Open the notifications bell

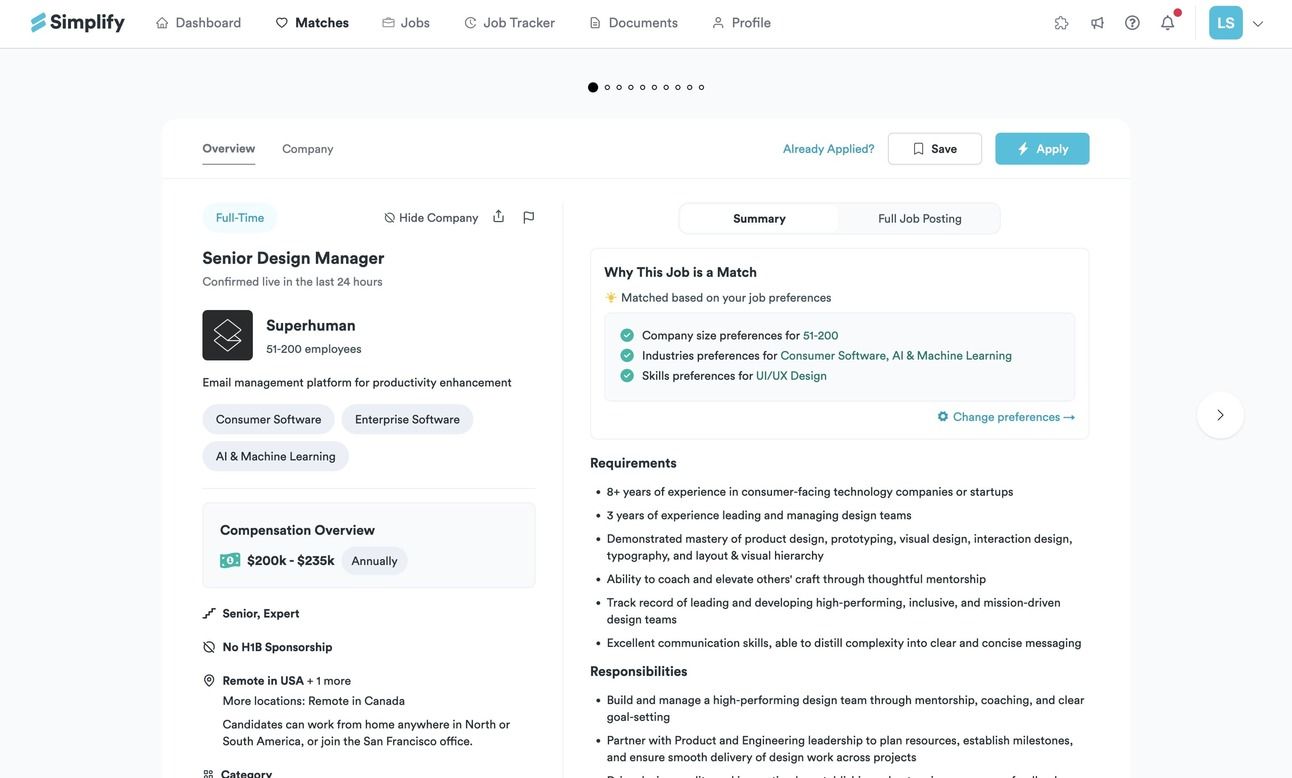tap(1168, 22)
